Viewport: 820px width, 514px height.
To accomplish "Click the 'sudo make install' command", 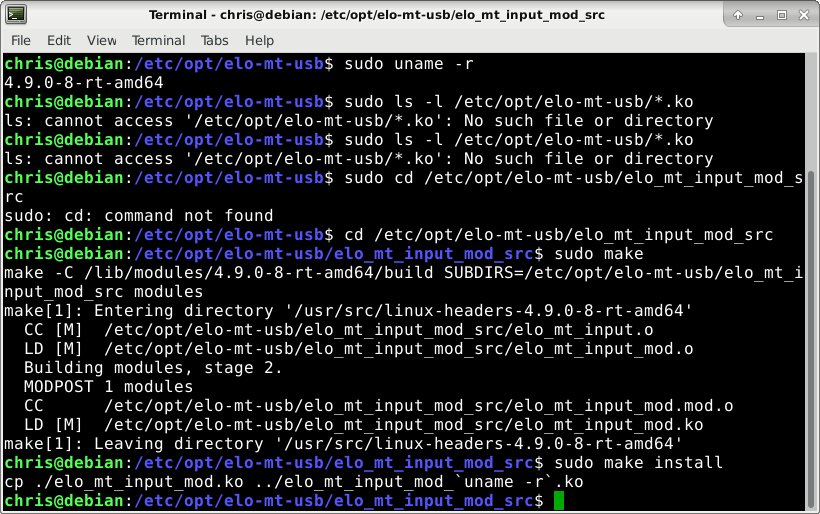I will pos(639,463).
